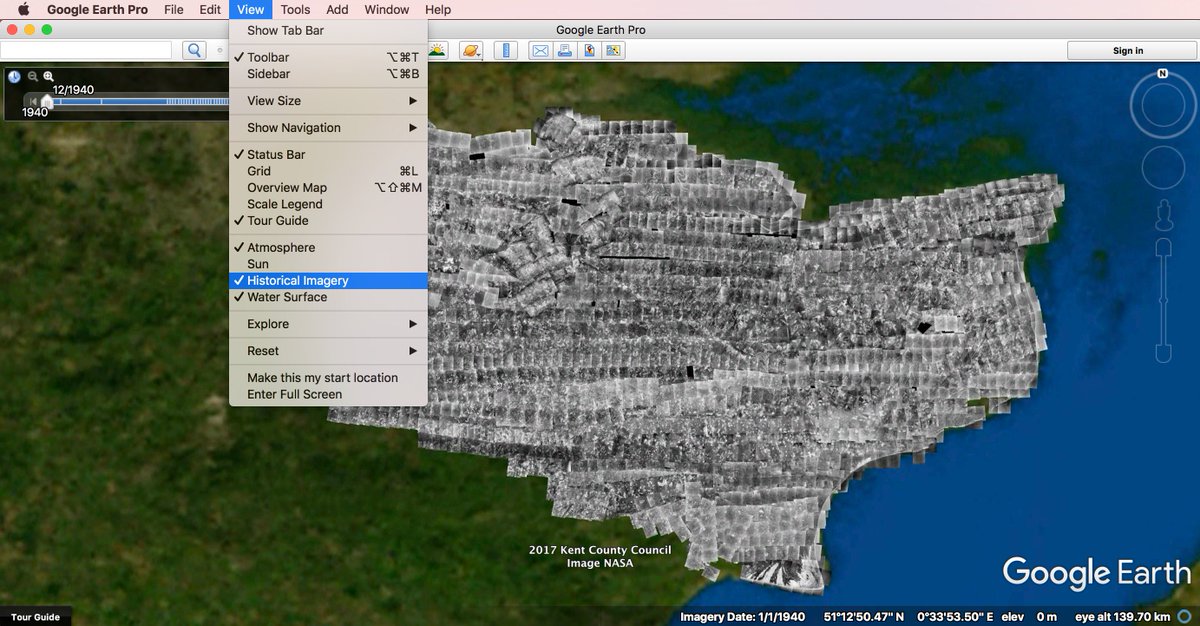The height and width of the screenshot is (626, 1200).
Task: Click the 12/1940 date label
Action: (73, 89)
